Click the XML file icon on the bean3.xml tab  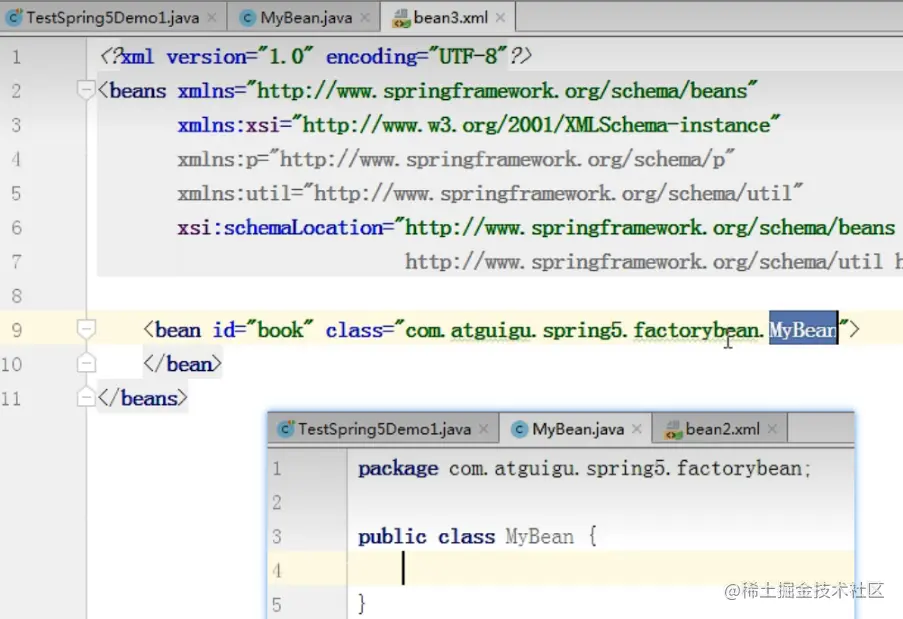[401, 18]
